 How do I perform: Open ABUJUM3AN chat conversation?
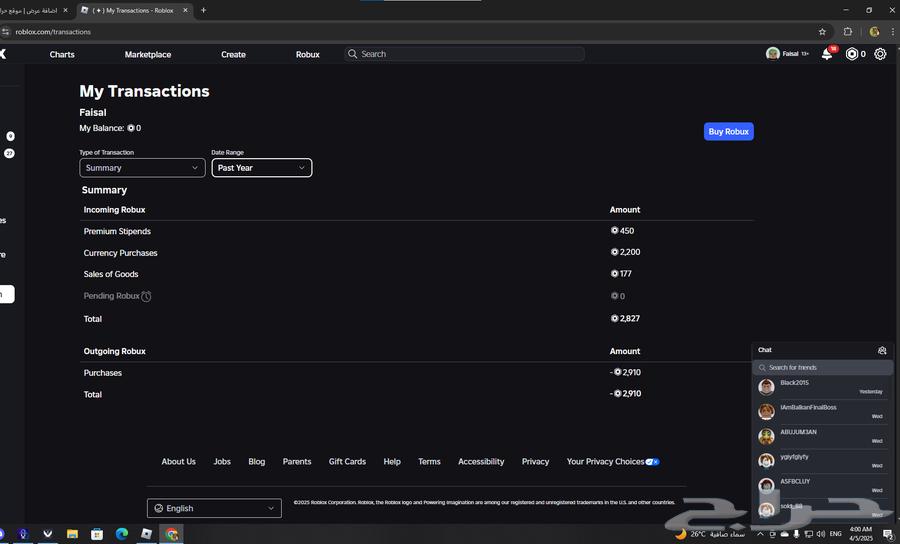click(x=823, y=436)
